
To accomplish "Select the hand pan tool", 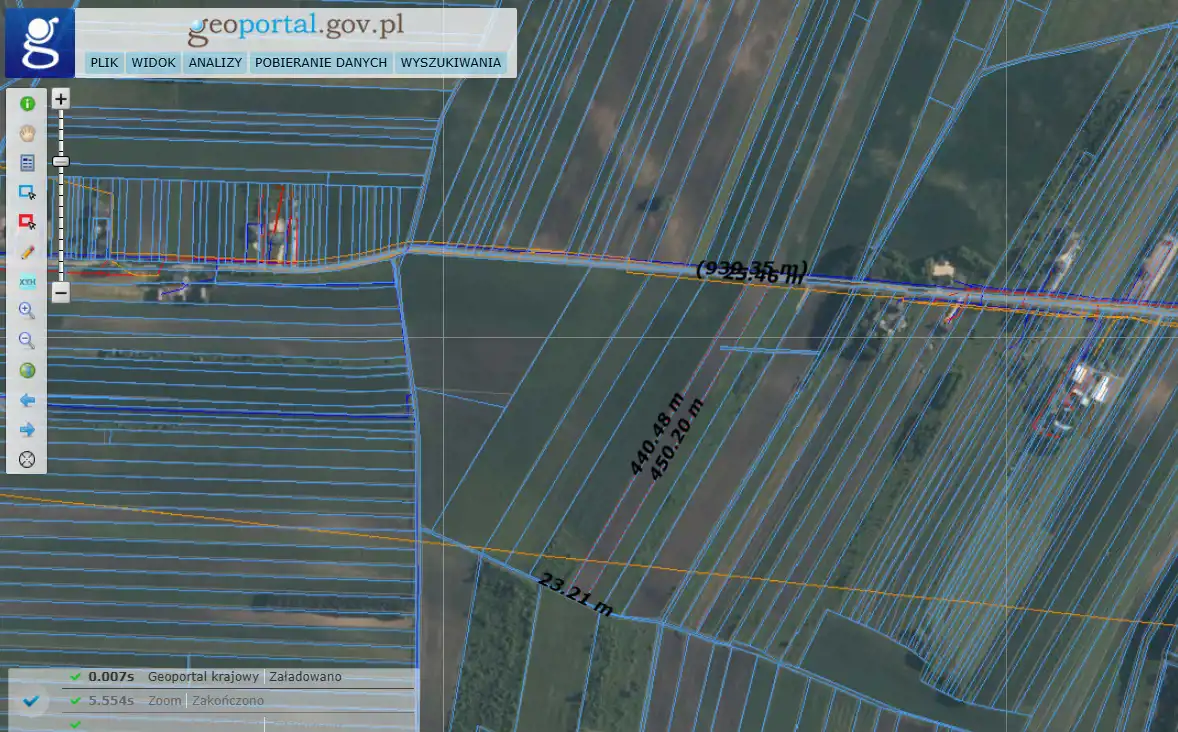I will tap(27, 133).
